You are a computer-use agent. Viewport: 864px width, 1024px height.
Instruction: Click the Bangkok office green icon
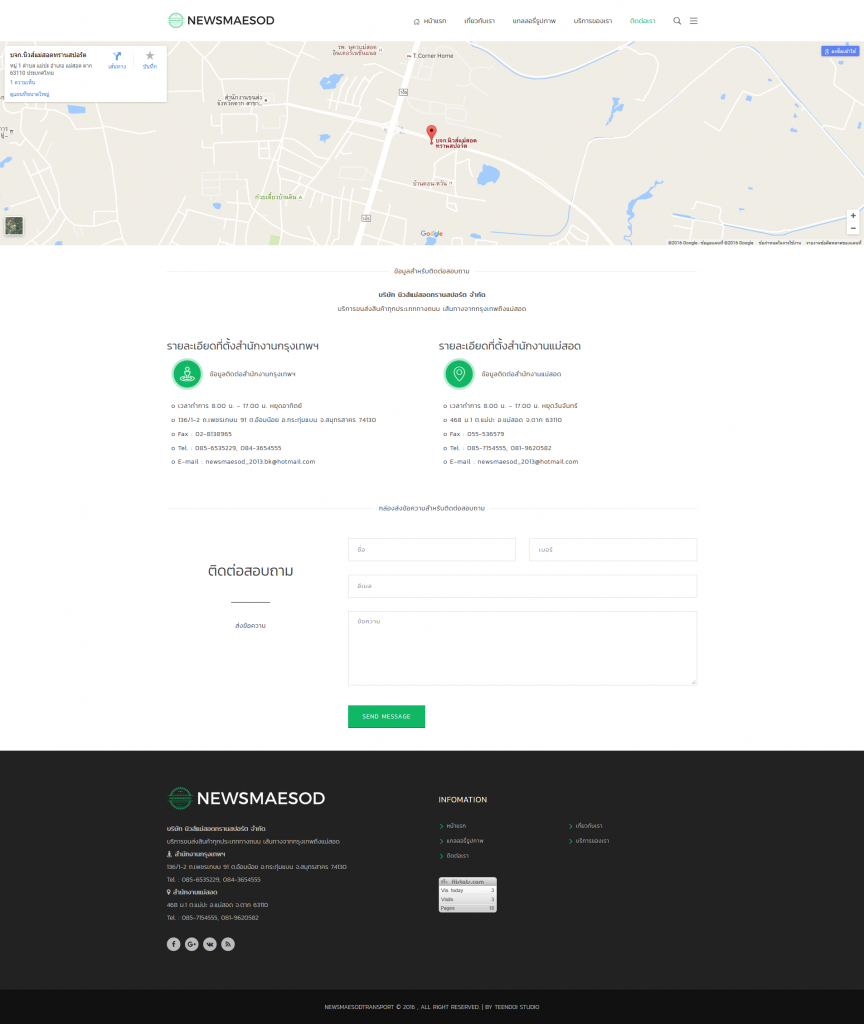click(187, 374)
